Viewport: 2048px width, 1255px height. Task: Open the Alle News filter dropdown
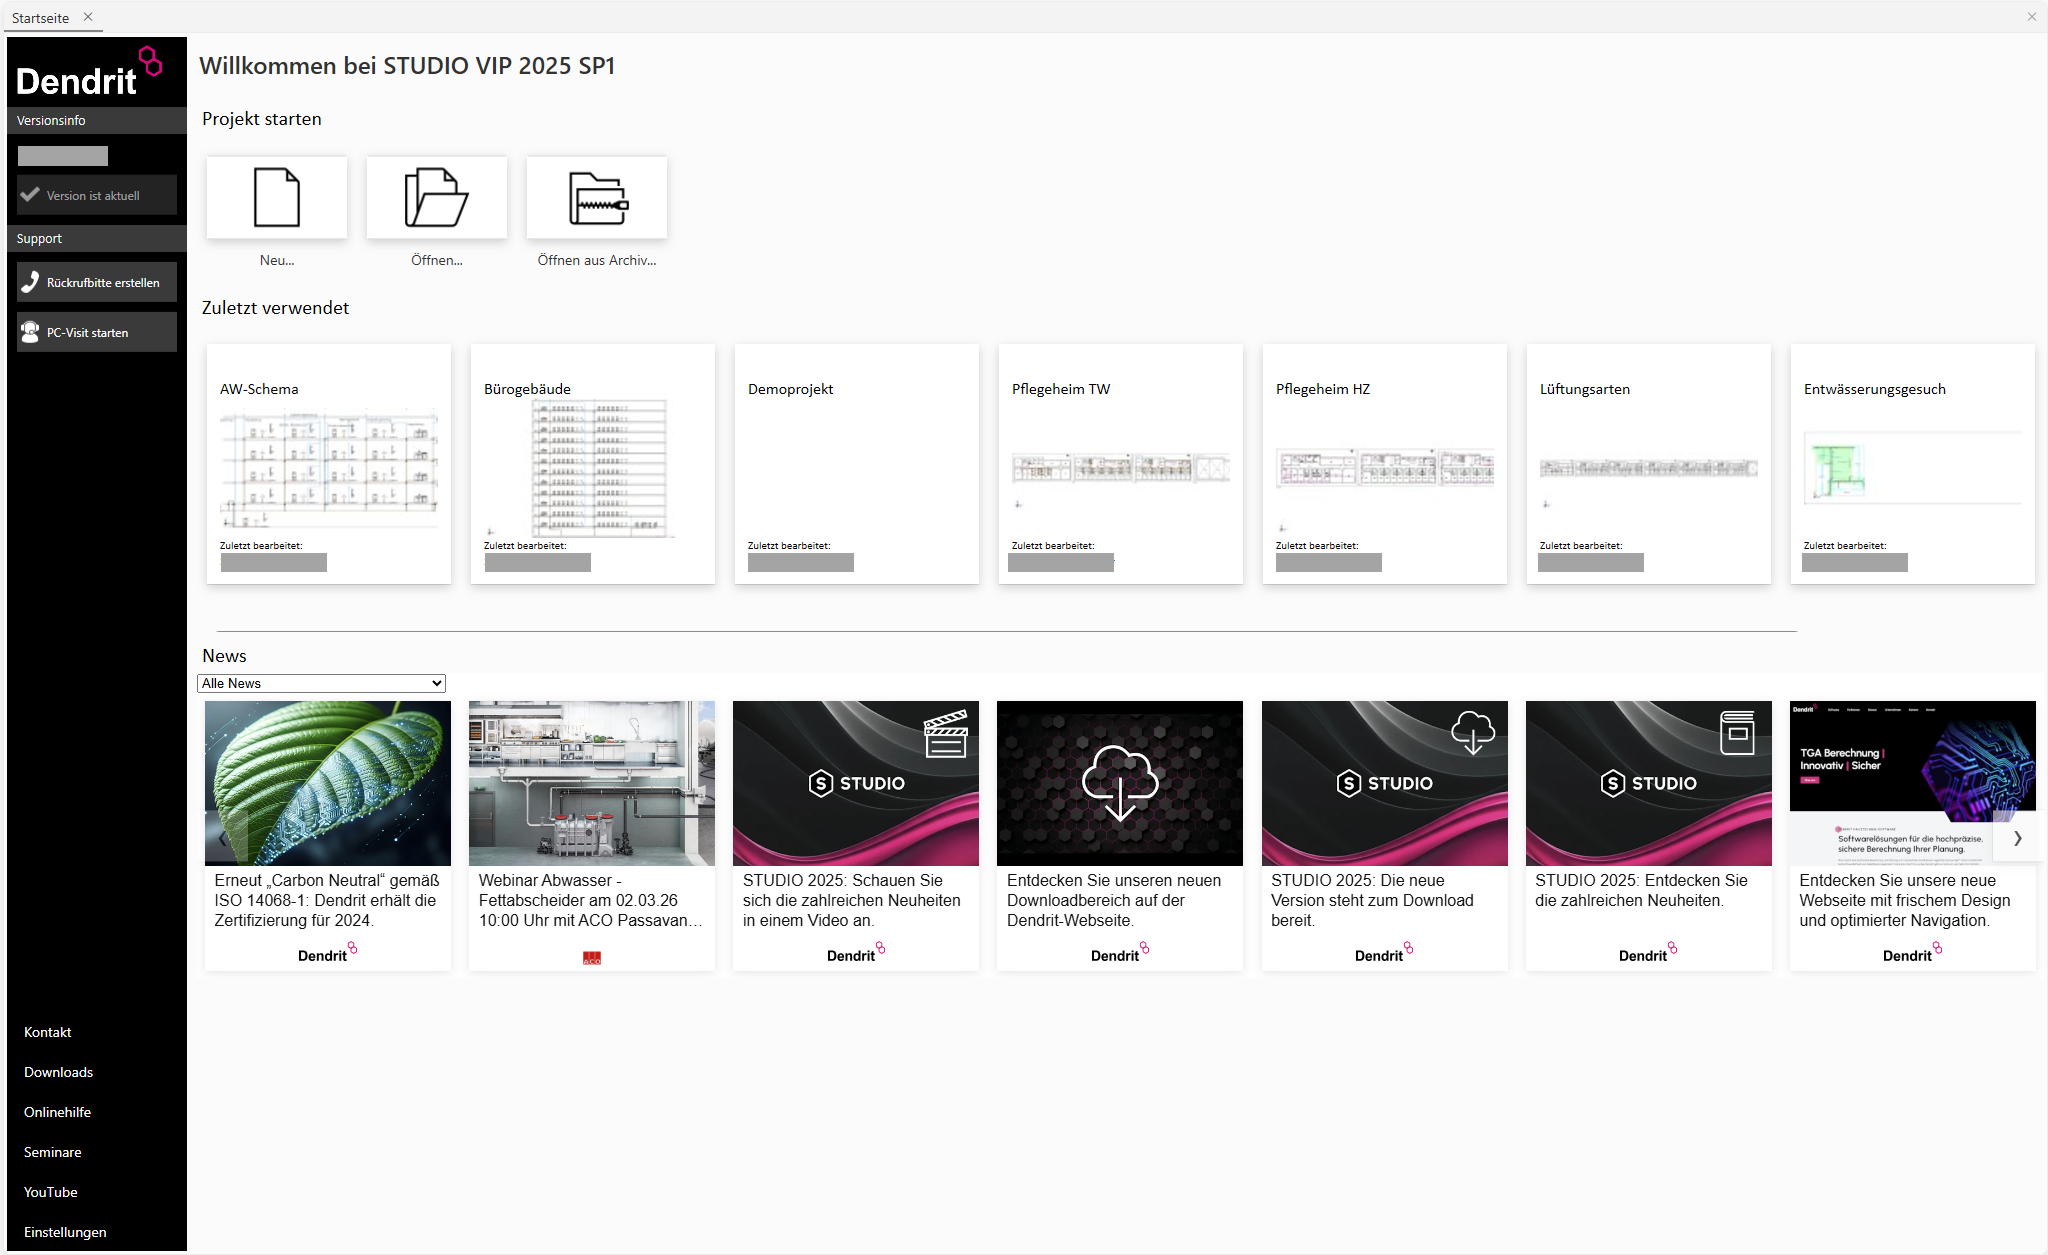321,683
